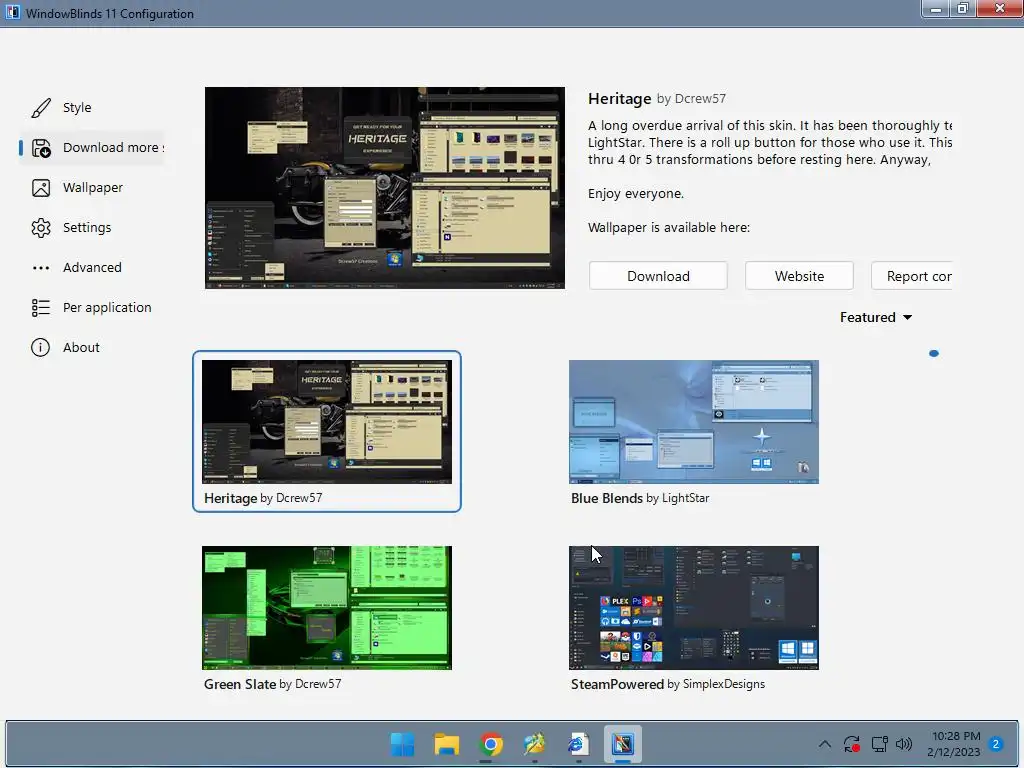Click the volume speaker tray icon
1024x768 pixels.
[x=904, y=744]
